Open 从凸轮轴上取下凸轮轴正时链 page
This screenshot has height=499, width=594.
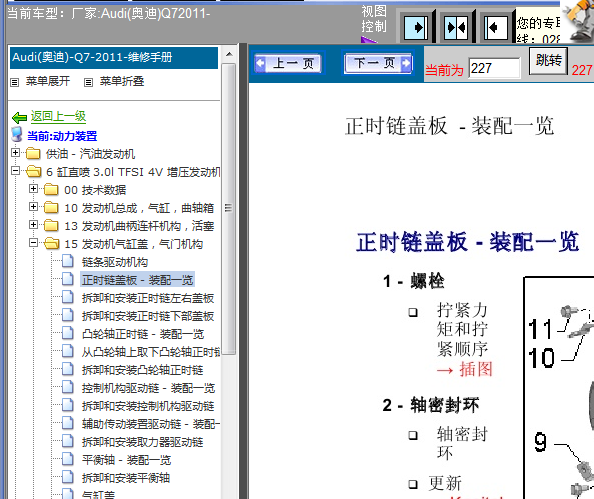tap(151, 352)
